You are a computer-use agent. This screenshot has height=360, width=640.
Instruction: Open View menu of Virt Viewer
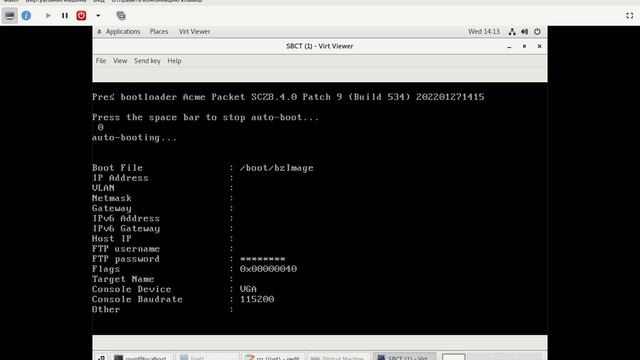[120, 61]
